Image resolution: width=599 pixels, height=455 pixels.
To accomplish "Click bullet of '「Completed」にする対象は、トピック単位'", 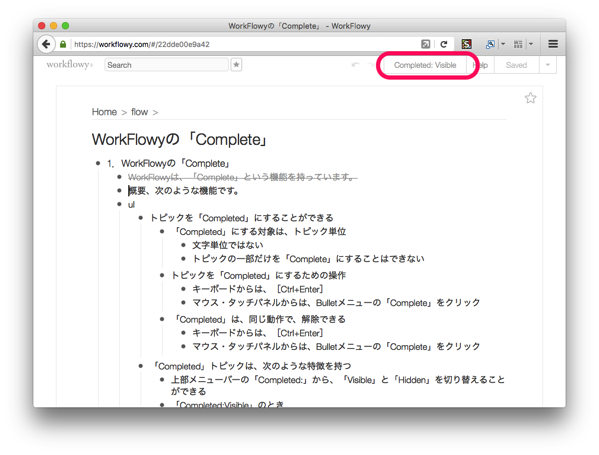I will (162, 232).
